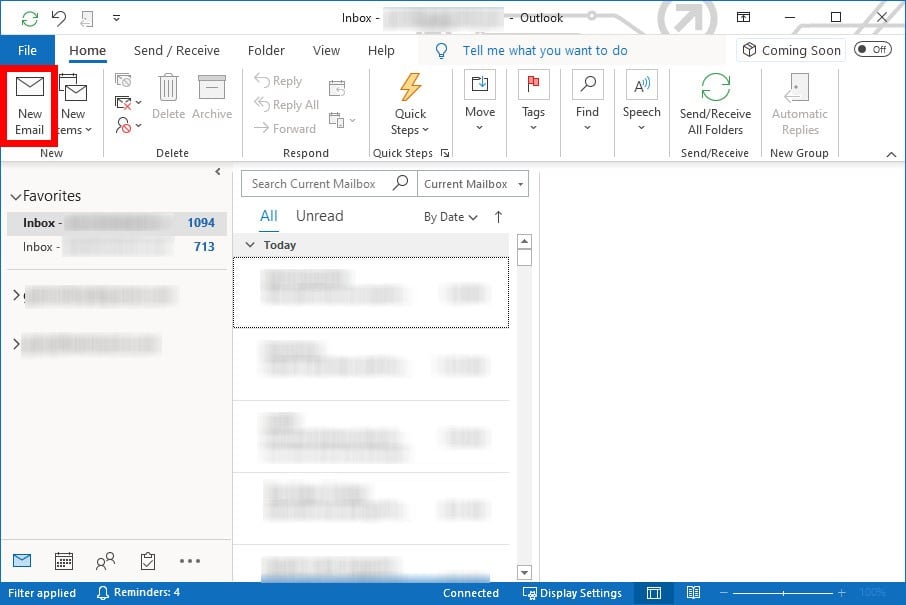
Task: Click the Reminders bell in status bar
Action: (138, 593)
